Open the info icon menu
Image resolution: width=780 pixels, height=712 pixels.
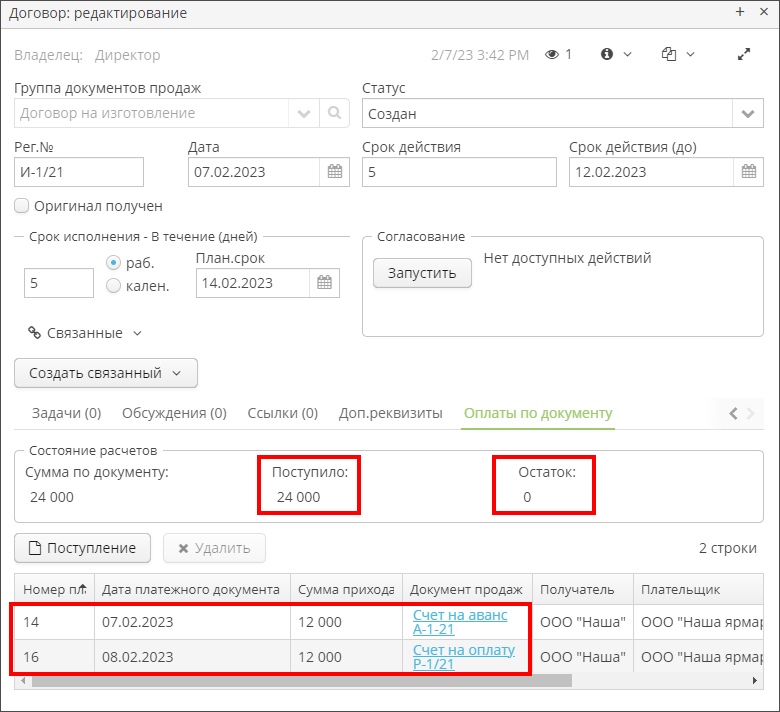[x=606, y=54]
